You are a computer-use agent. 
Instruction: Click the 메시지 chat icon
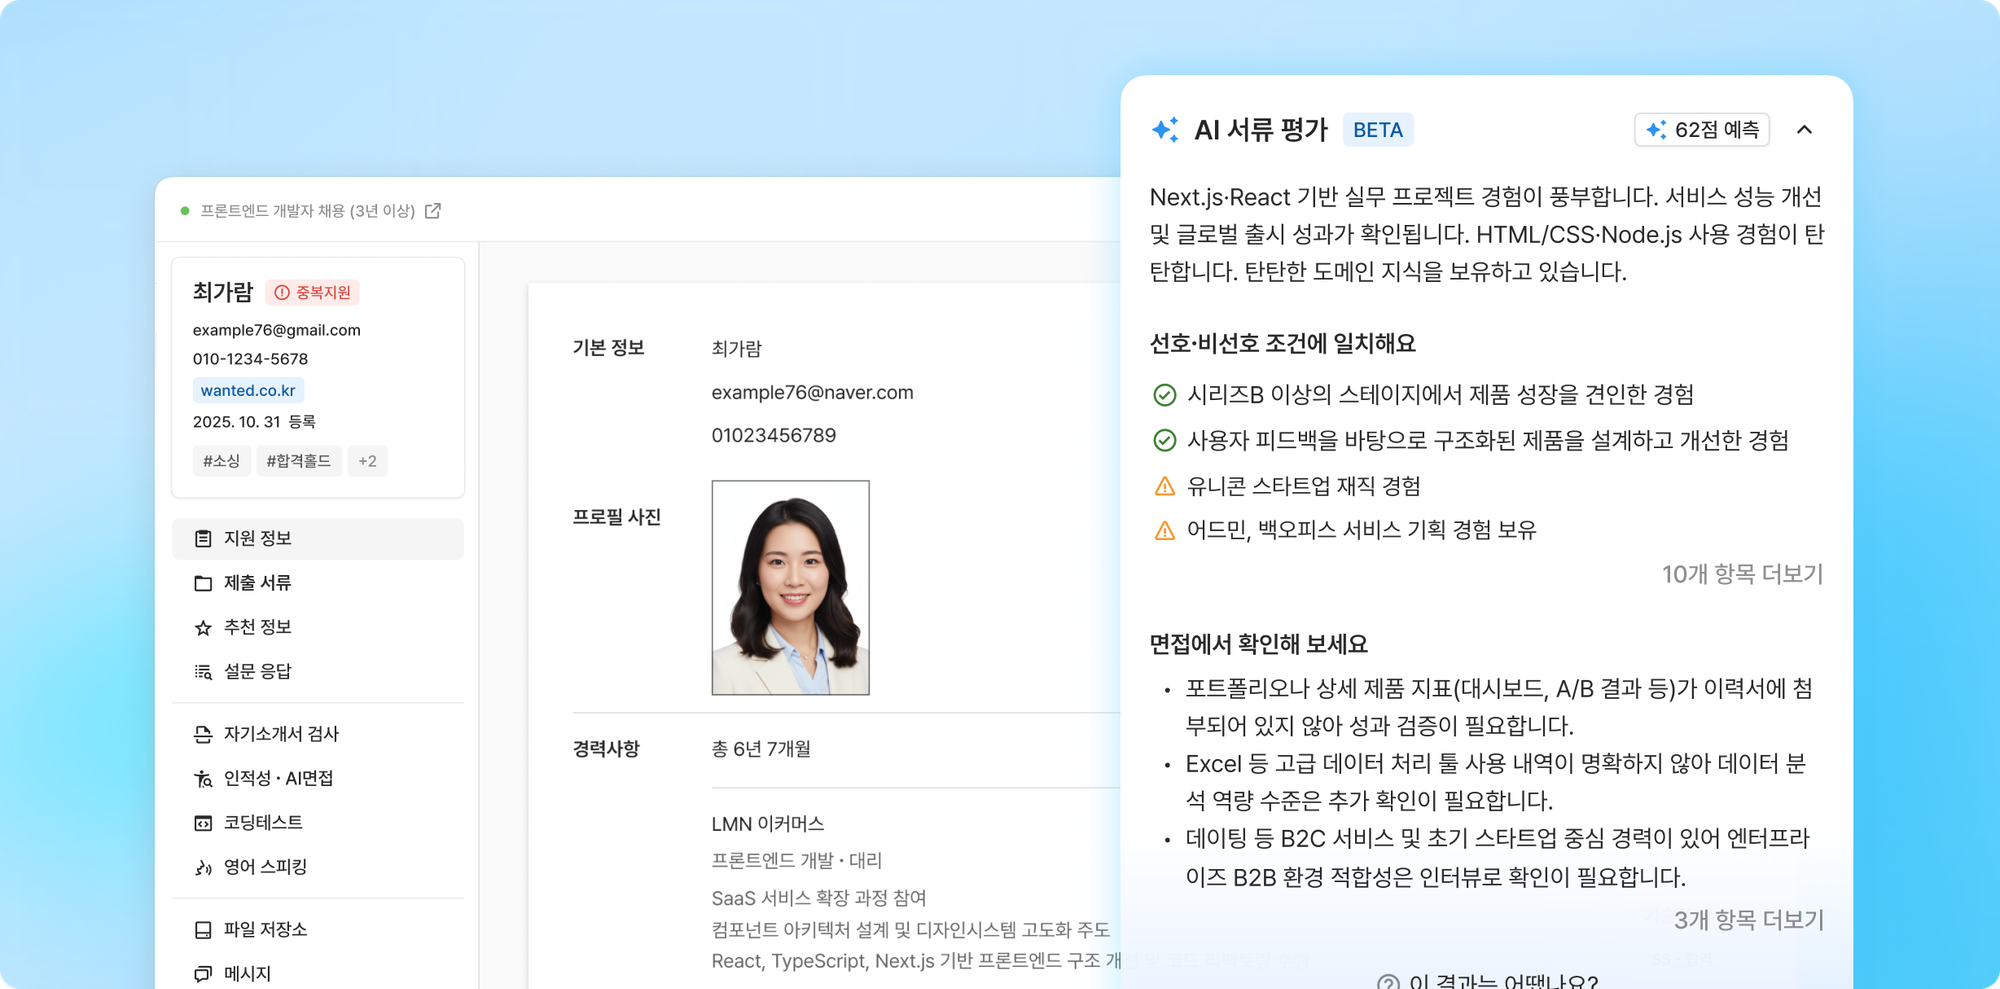[203, 974]
